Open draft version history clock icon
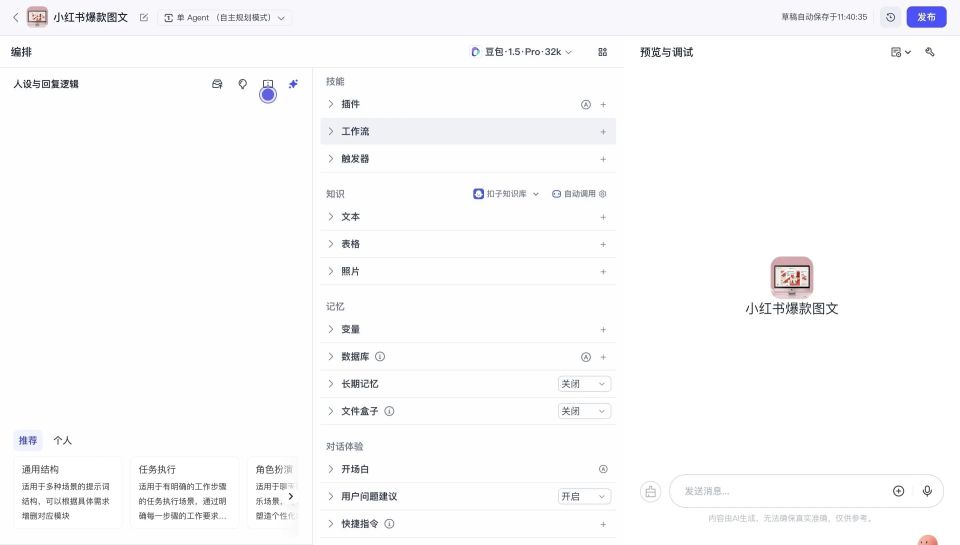Viewport: 960px width, 545px height. (x=890, y=17)
